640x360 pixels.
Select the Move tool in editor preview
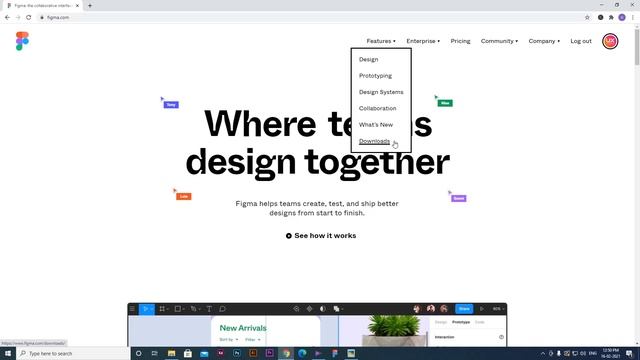tap(146, 309)
